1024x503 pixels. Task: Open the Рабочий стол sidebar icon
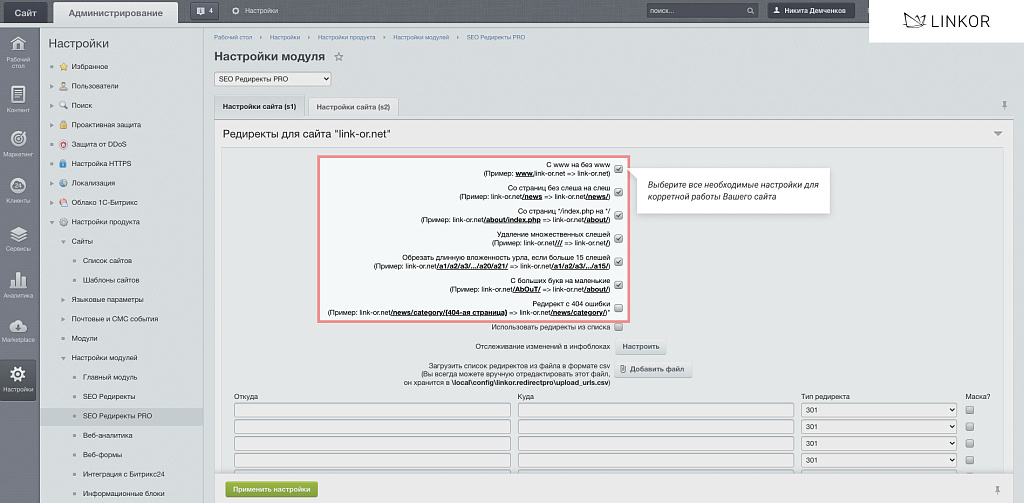click(x=18, y=50)
